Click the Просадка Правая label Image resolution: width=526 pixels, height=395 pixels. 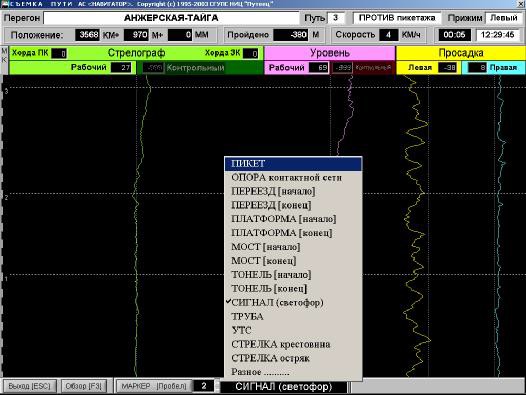503,67
